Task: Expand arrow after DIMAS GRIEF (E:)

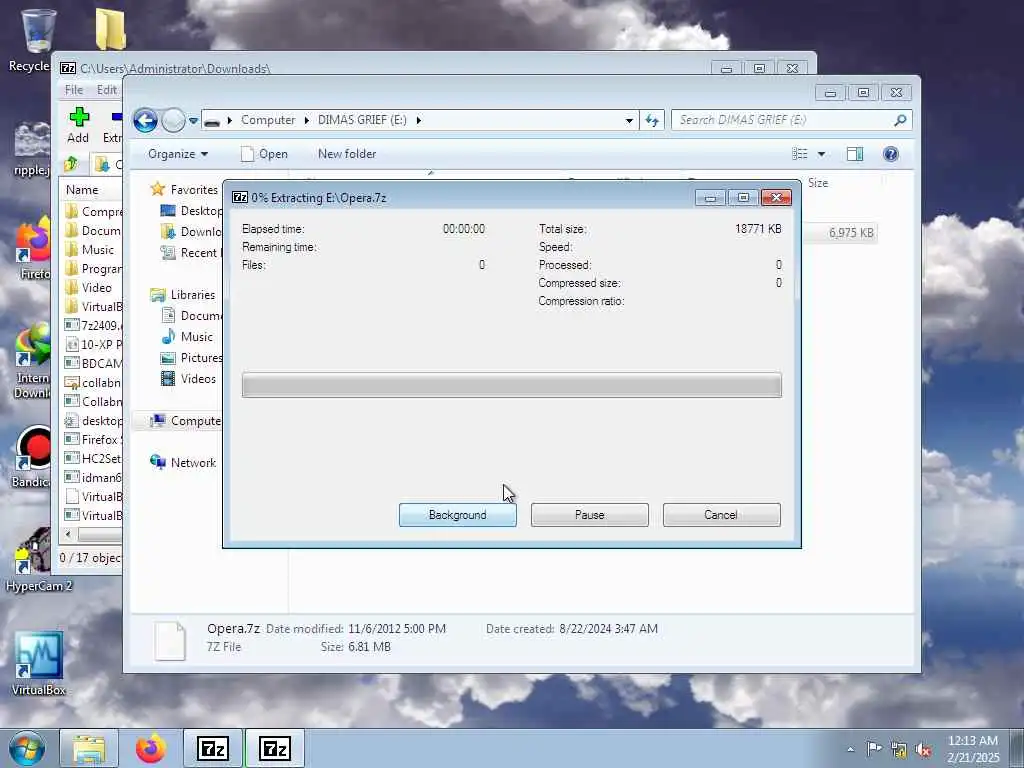Action: point(419,120)
